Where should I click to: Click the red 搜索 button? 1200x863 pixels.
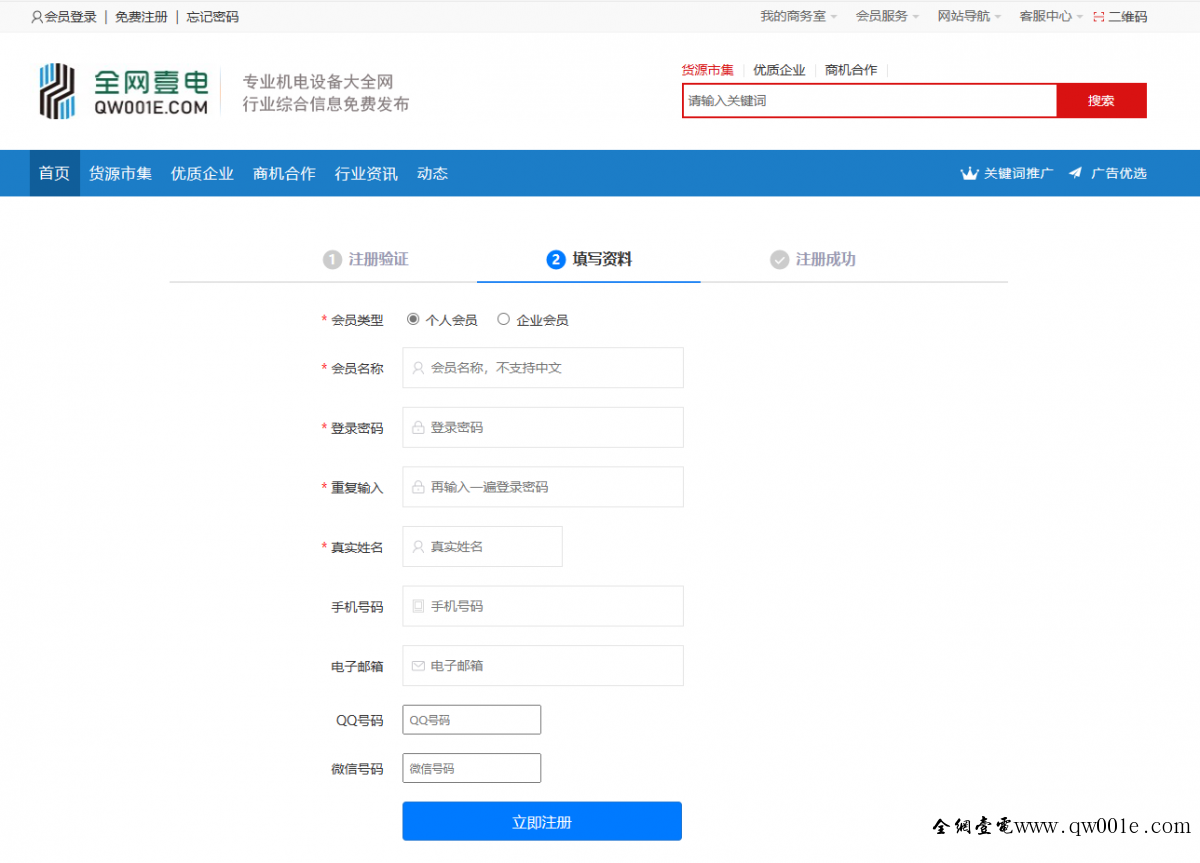(1101, 101)
